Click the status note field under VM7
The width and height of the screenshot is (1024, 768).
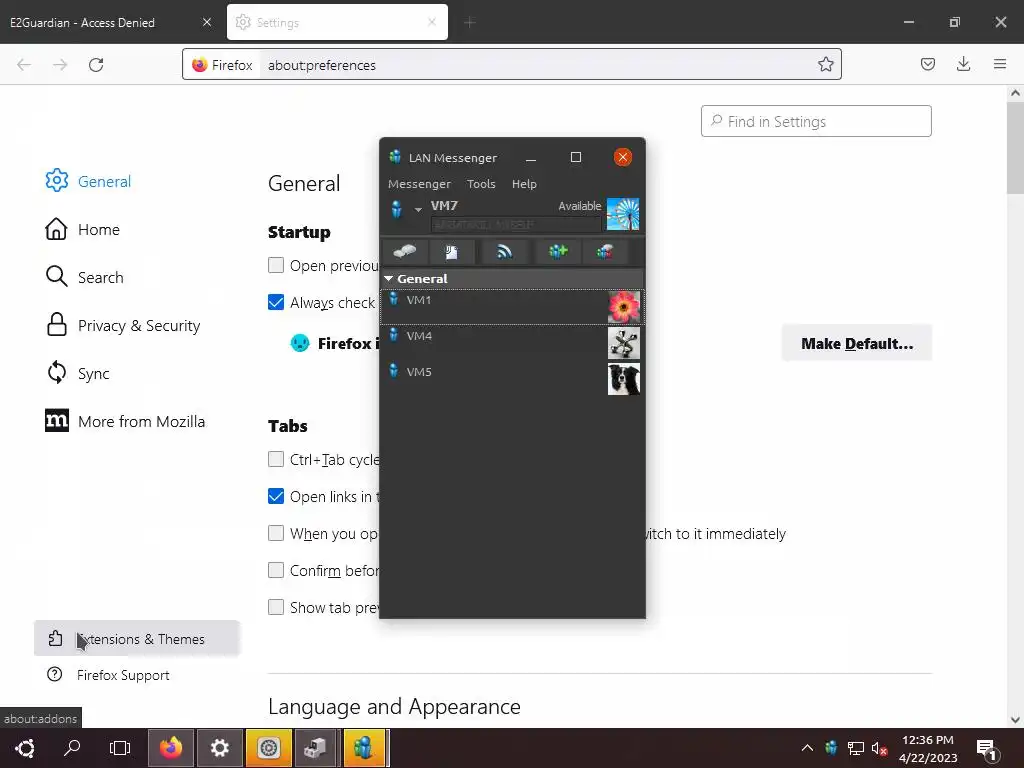point(516,225)
